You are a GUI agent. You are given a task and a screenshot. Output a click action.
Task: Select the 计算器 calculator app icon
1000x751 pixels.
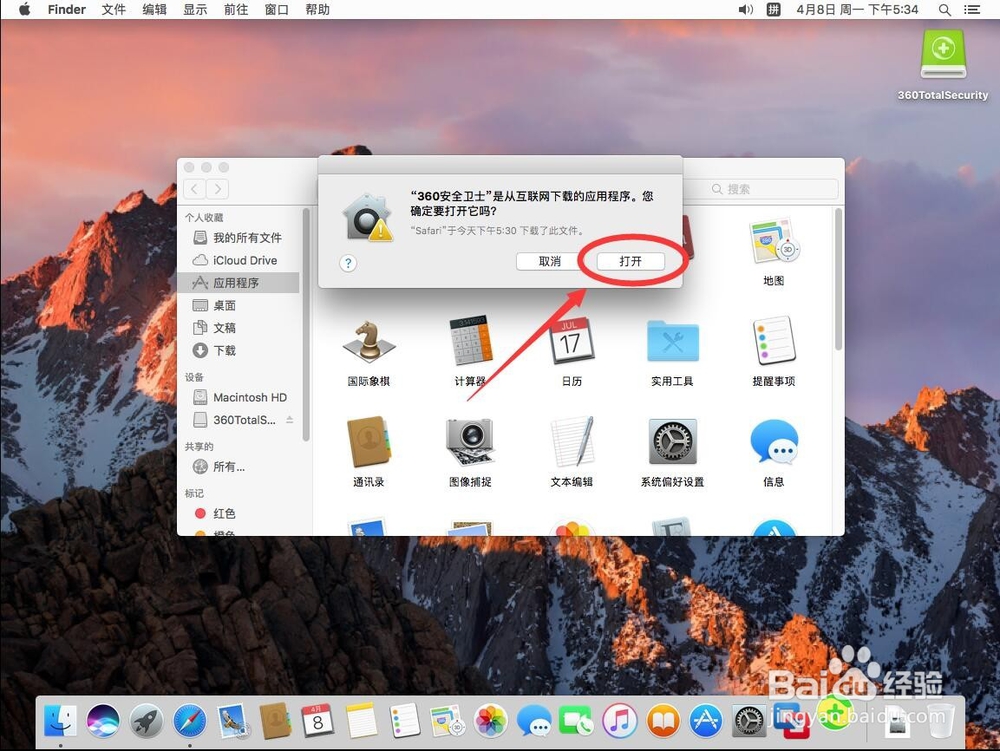tap(470, 342)
